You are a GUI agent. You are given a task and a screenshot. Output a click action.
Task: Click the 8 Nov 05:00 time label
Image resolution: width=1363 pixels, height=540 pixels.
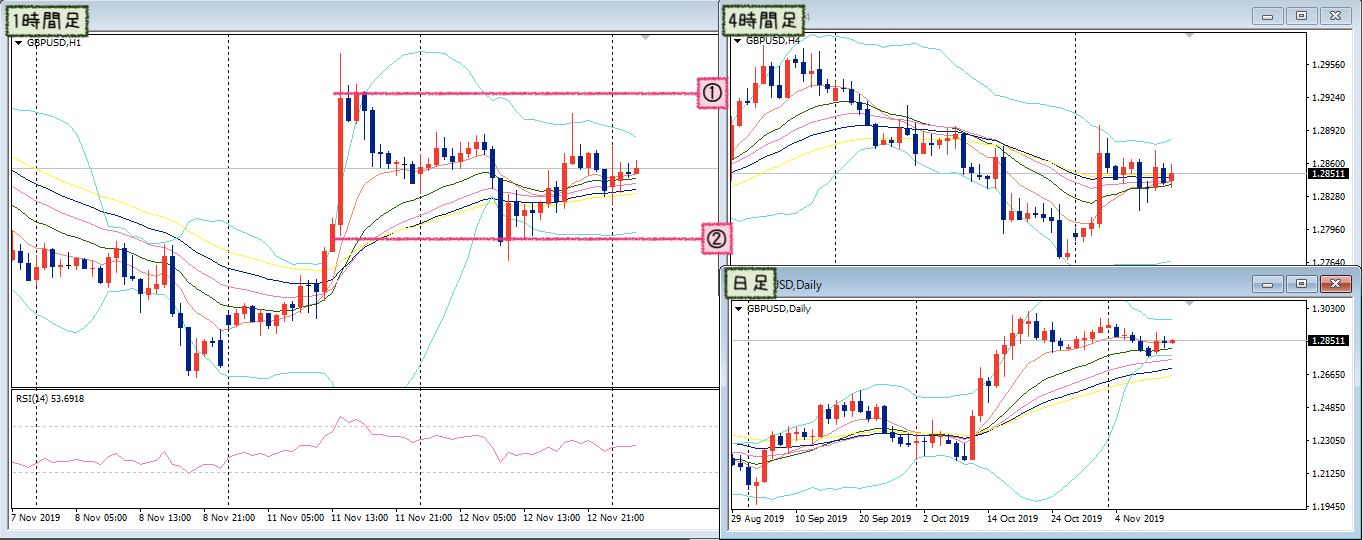coord(102,518)
